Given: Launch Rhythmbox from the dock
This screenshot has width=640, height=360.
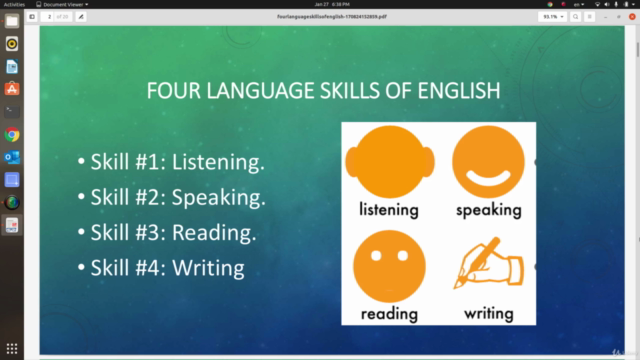Looking at the screenshot, I should click(x=12, y=44).
